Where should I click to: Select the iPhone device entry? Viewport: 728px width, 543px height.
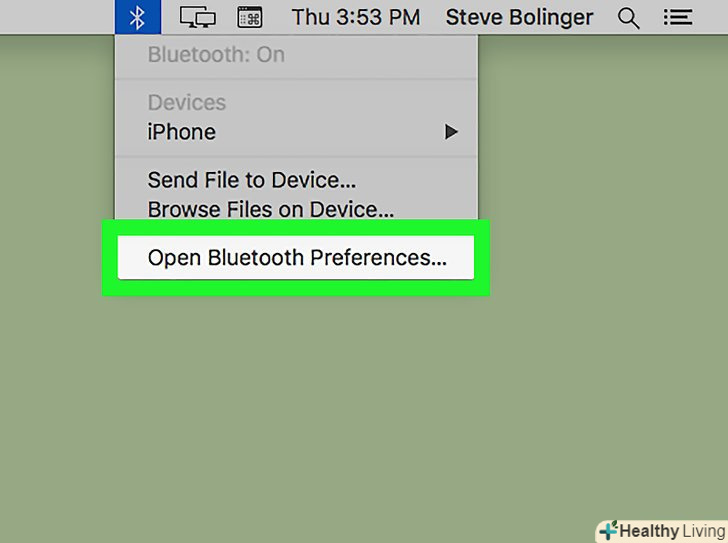pyautogui.click(x=182, y=132)
